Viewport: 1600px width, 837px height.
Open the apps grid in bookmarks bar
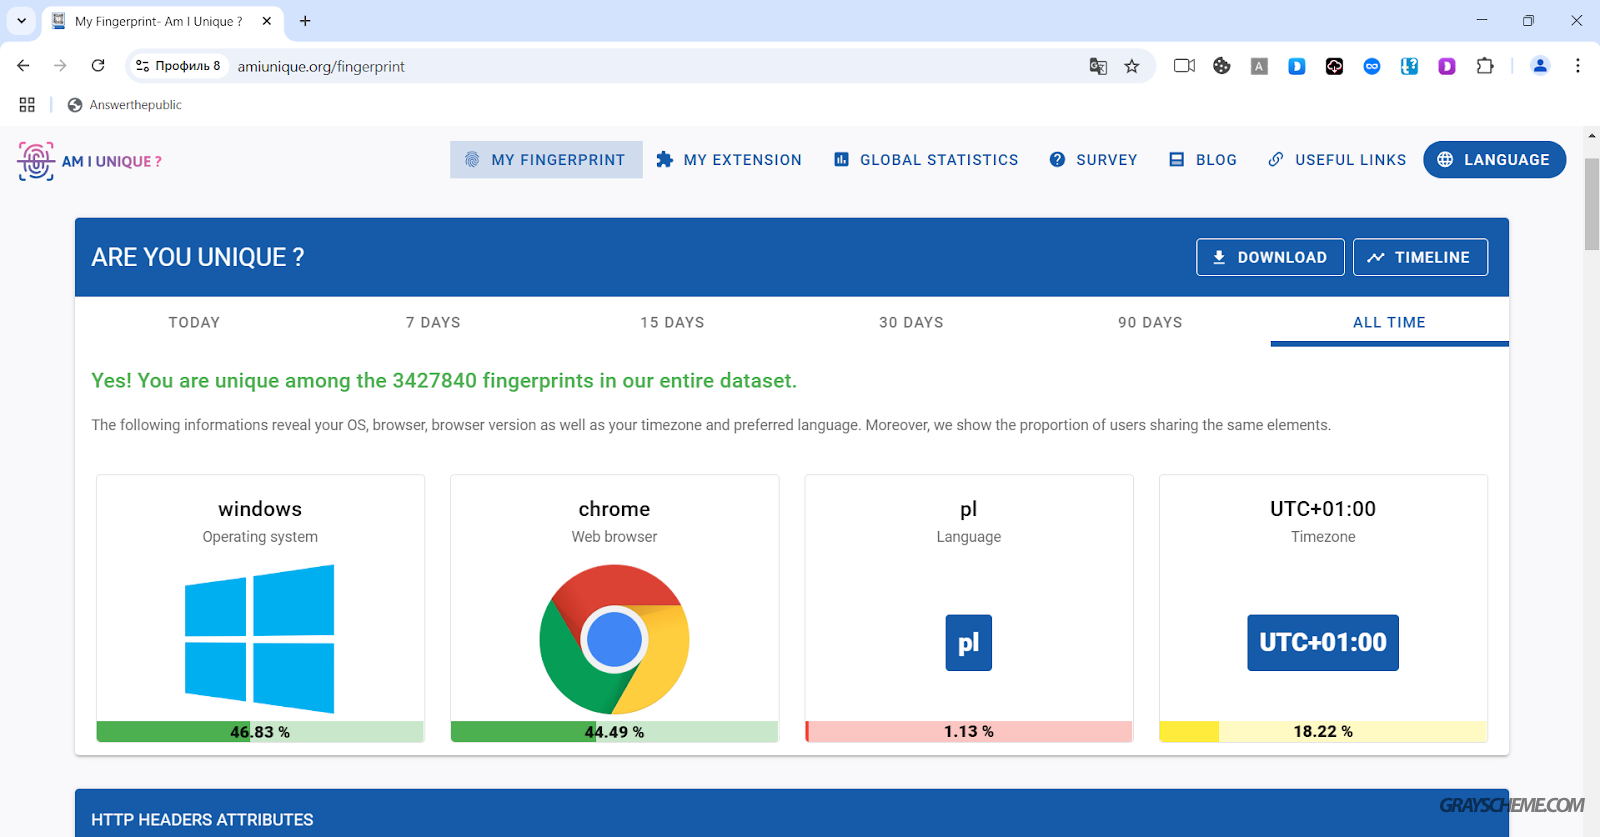(27, 105)
